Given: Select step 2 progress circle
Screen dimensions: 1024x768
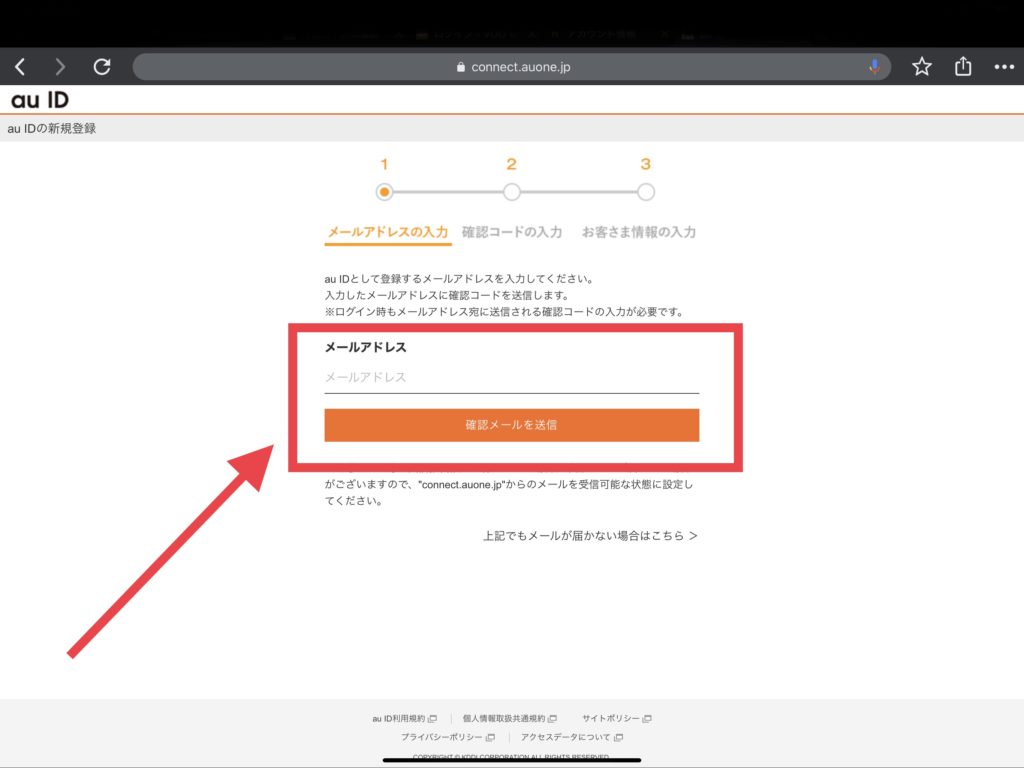Looking at the screenshot, I should pyautogui.click(x=511, y=192).
